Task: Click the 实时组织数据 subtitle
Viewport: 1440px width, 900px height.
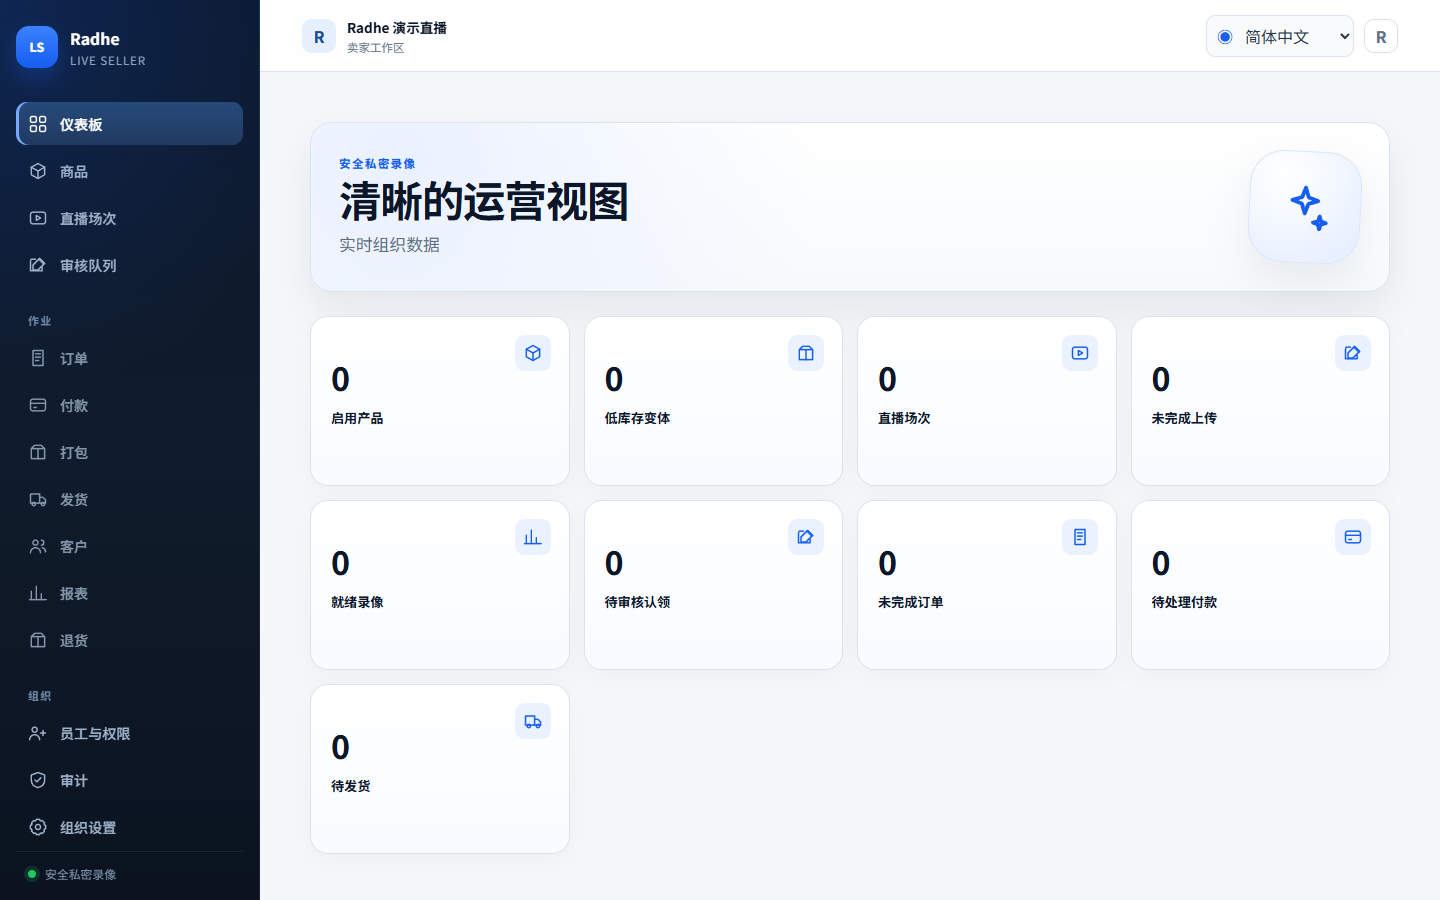Action: click(390, 245)
